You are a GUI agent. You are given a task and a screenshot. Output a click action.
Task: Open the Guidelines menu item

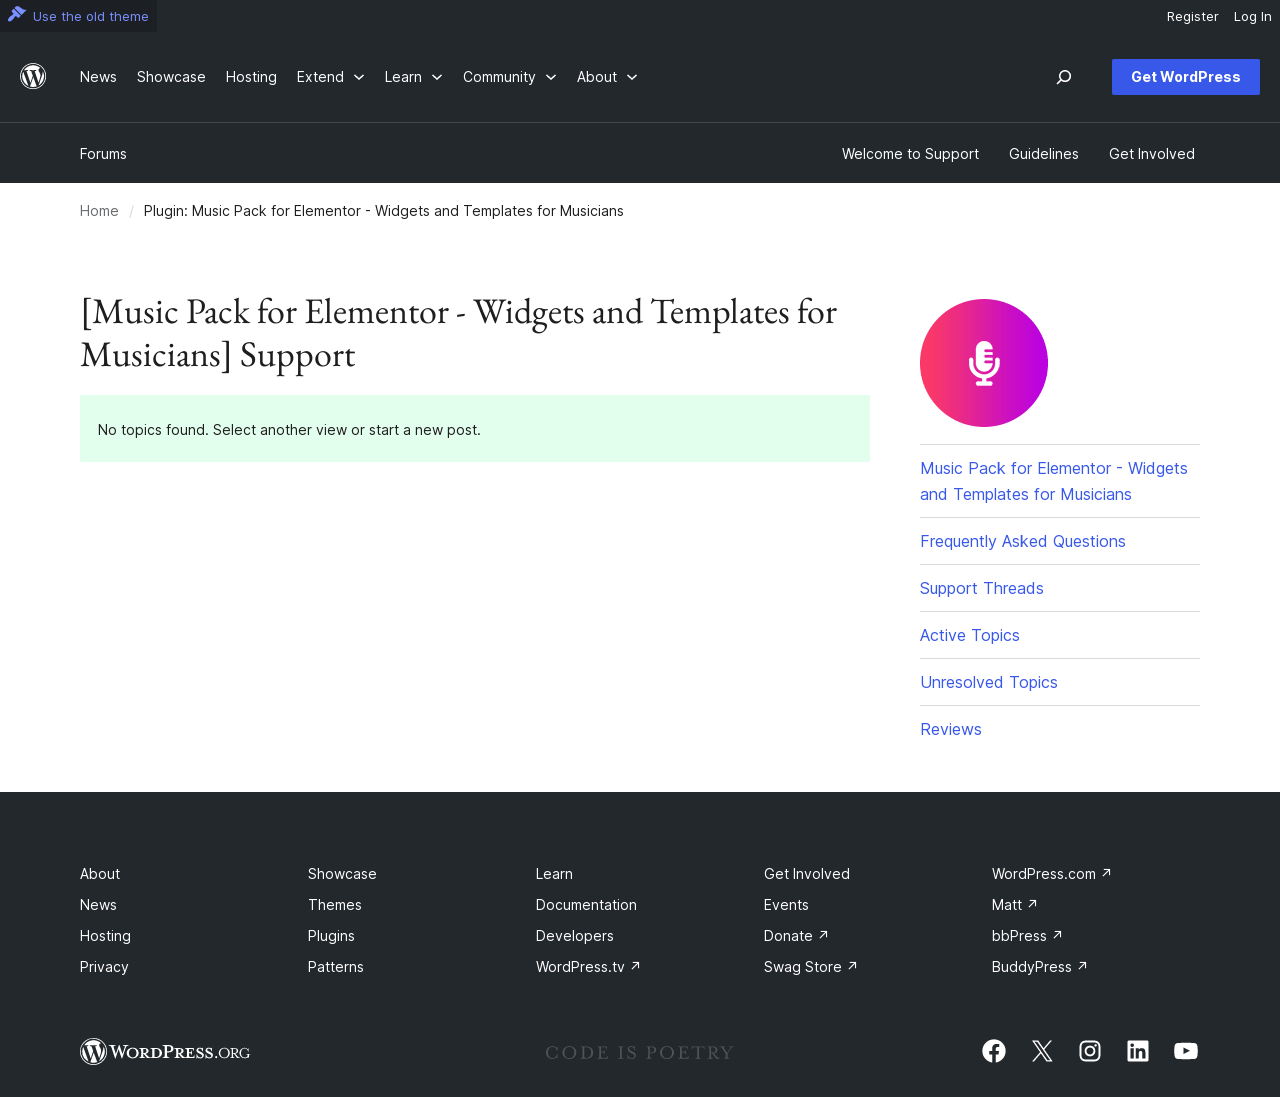click(x=1043, y=153)
